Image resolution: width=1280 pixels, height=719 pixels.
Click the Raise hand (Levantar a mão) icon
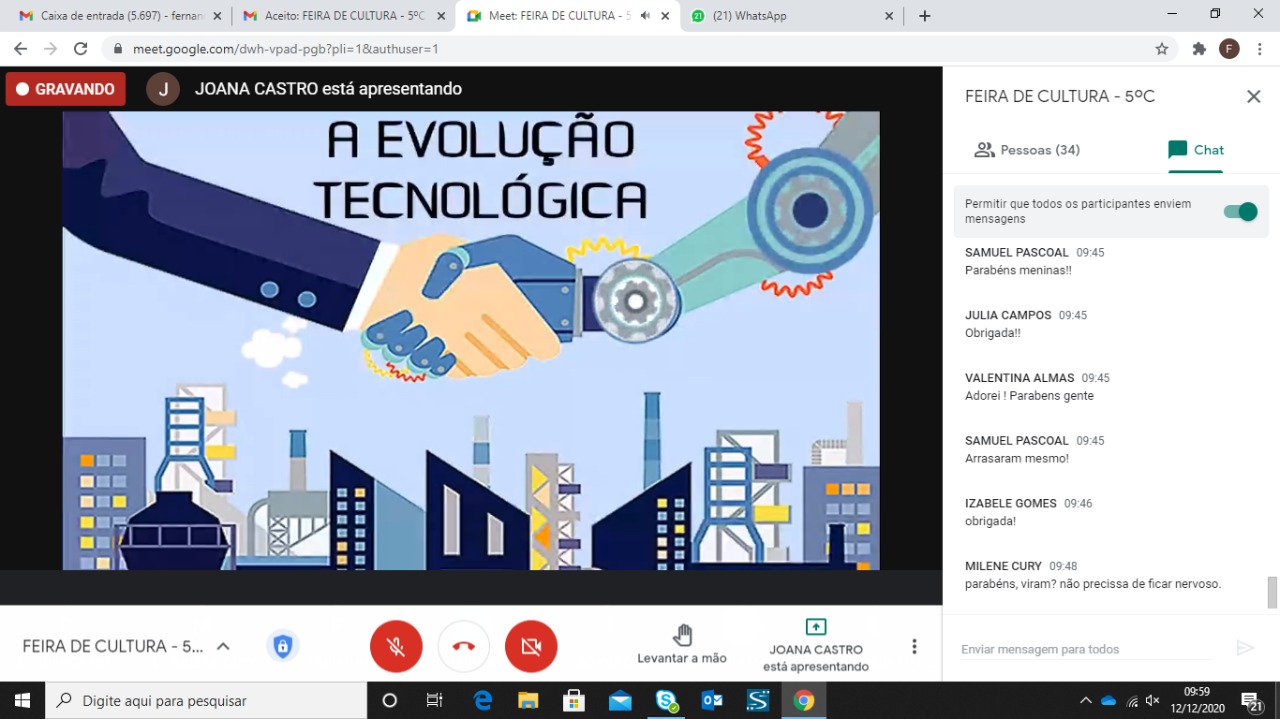coord(682,636)
